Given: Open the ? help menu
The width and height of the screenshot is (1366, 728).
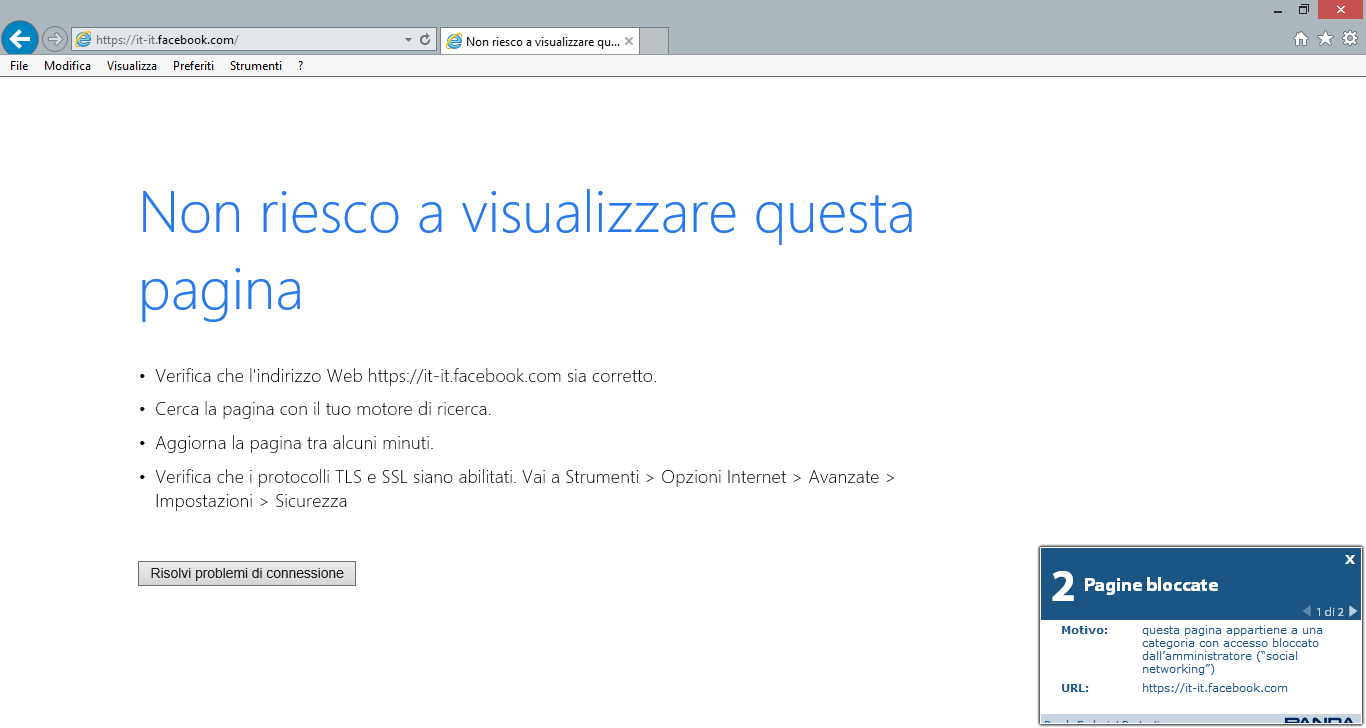Looking at the screenshot, I should (x=301, y=66).
